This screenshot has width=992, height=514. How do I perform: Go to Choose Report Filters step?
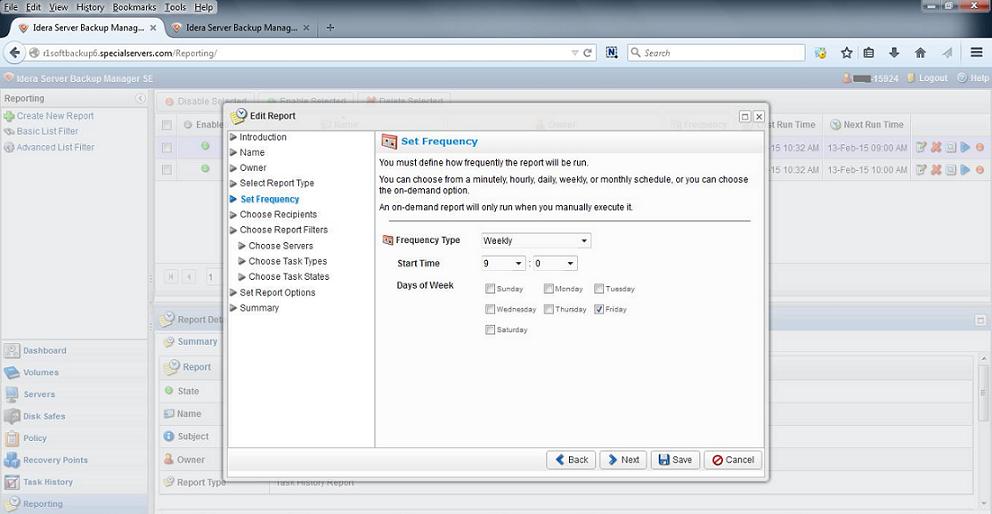click(x=283, y=230)
